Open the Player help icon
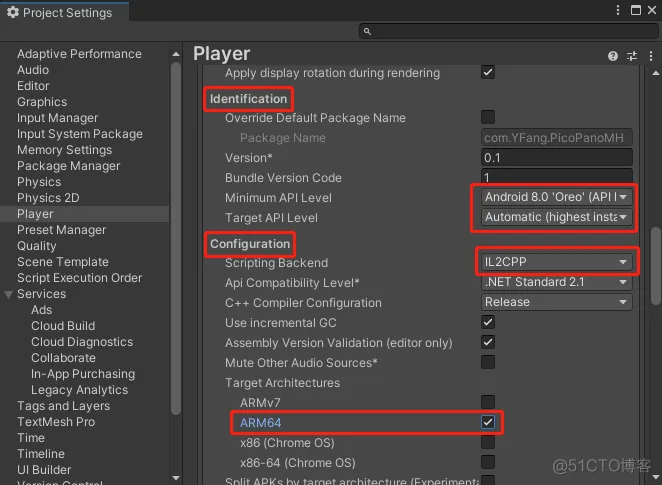Viewport: 662px width, 485px height. coord(613,56)
